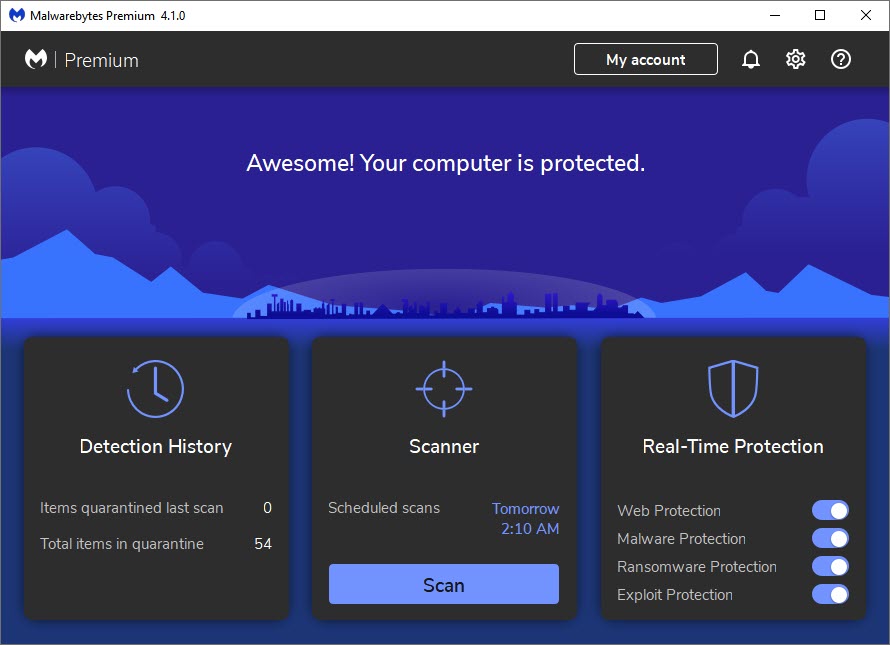The height and width of the screenshot is (645, 890).
Task: Open the notifications bell
Action: click(750, 59)
